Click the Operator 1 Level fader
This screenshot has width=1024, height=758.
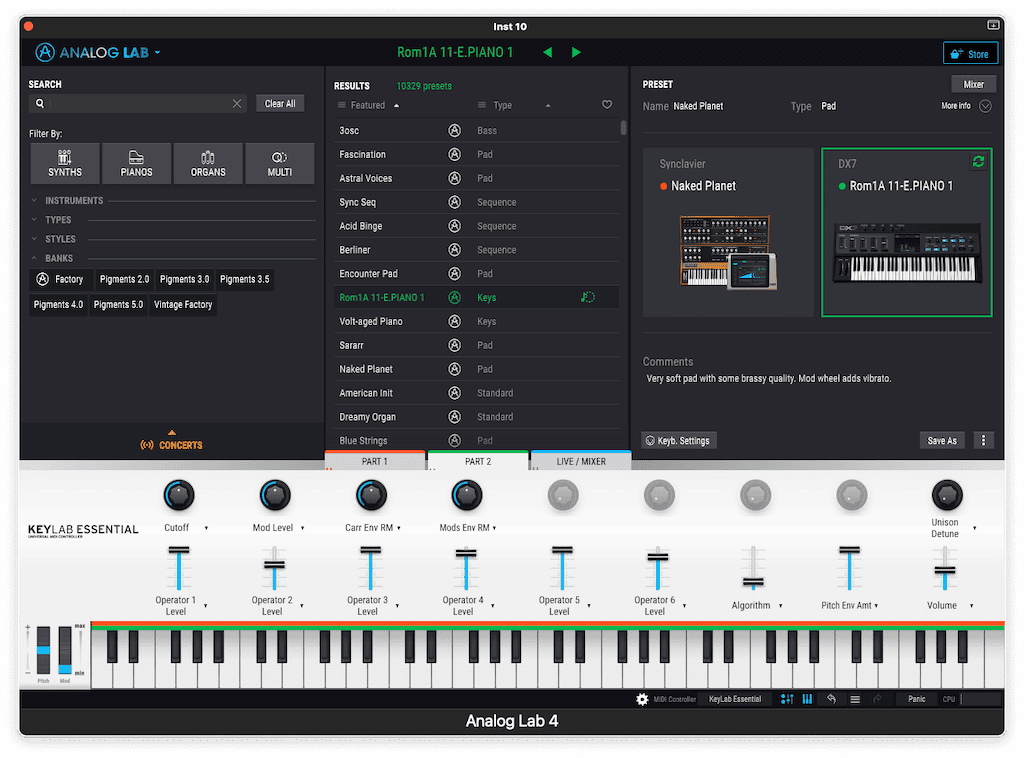click(x=179, y=568)
